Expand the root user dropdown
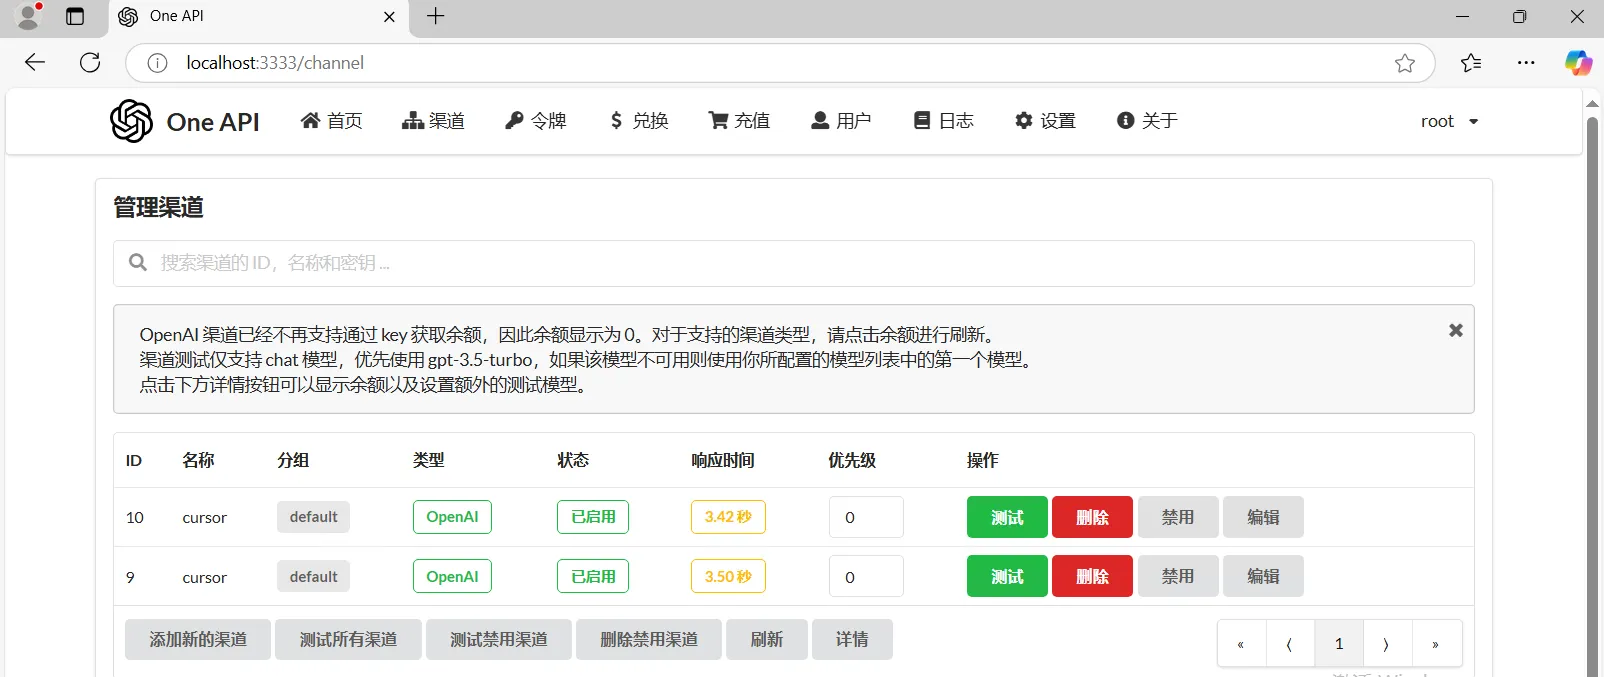The image size is (1604, 677). coord(1449,121)
